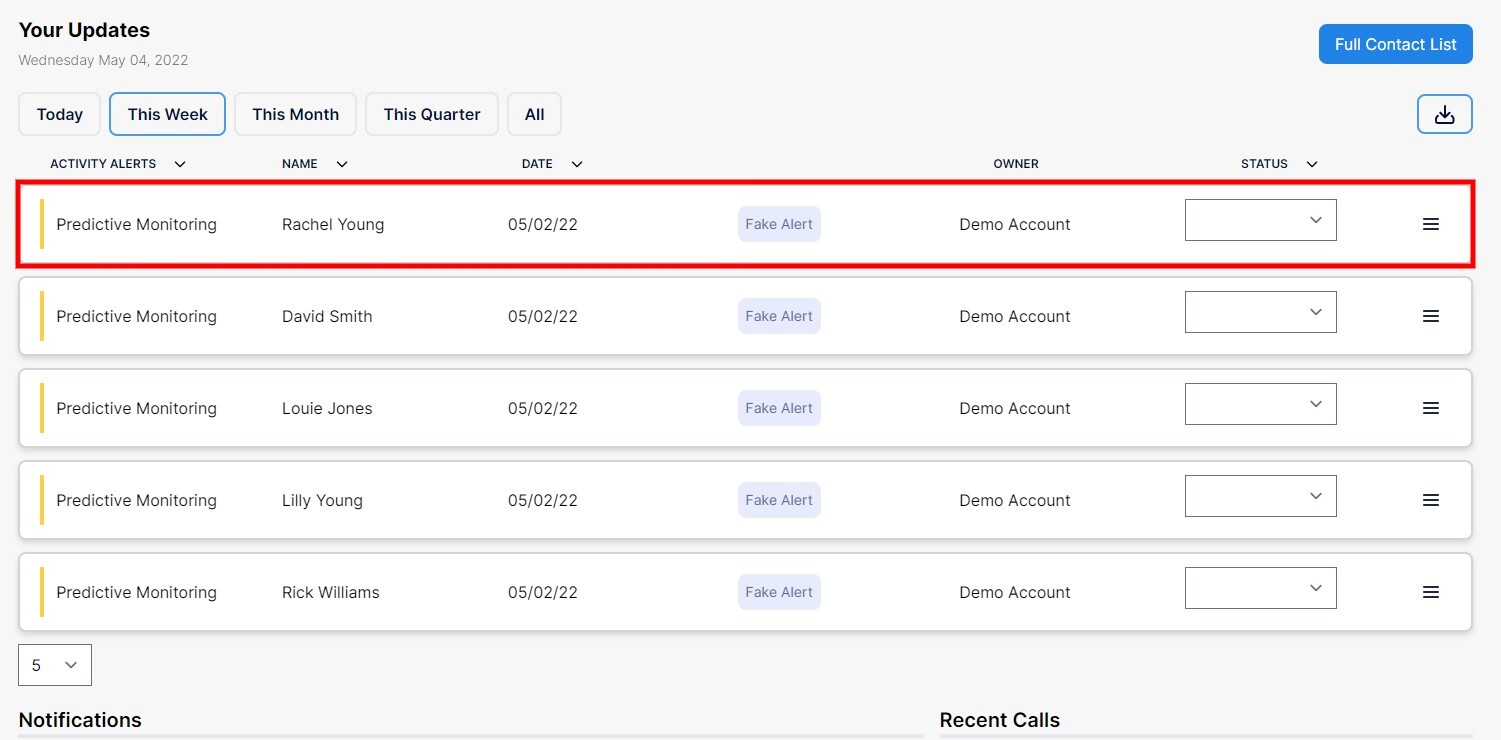Click the download/export icon
Image resolution: width=1501 pixels, height=740 pixels.
1444,114
